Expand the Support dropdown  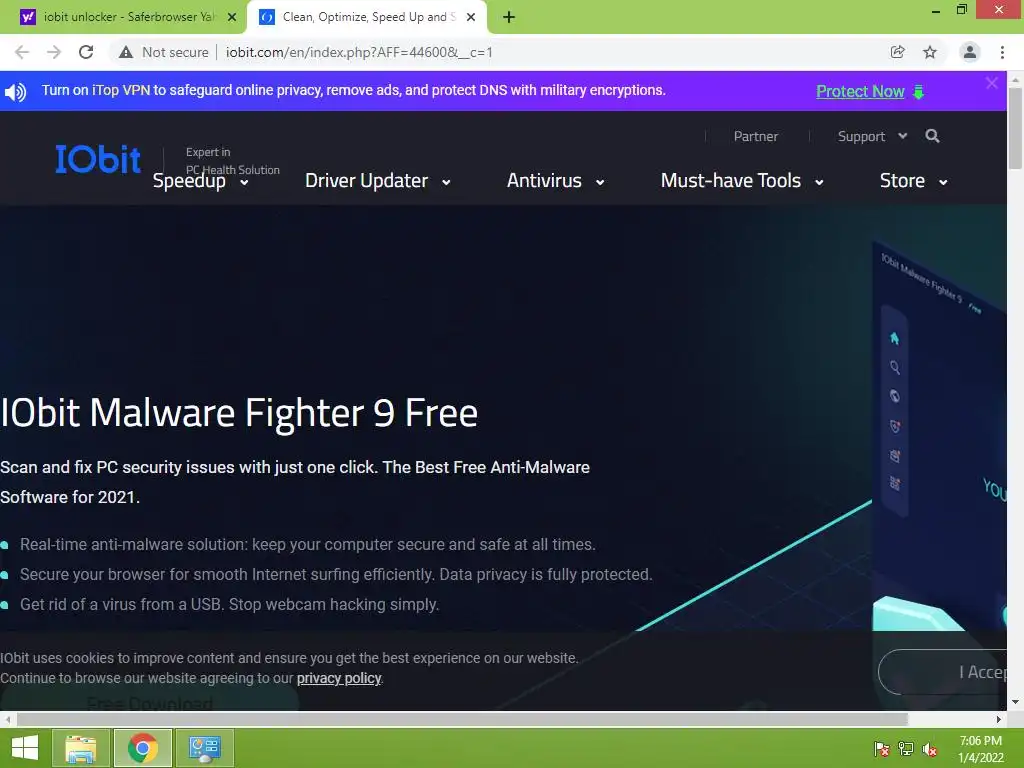click(872, 136)
